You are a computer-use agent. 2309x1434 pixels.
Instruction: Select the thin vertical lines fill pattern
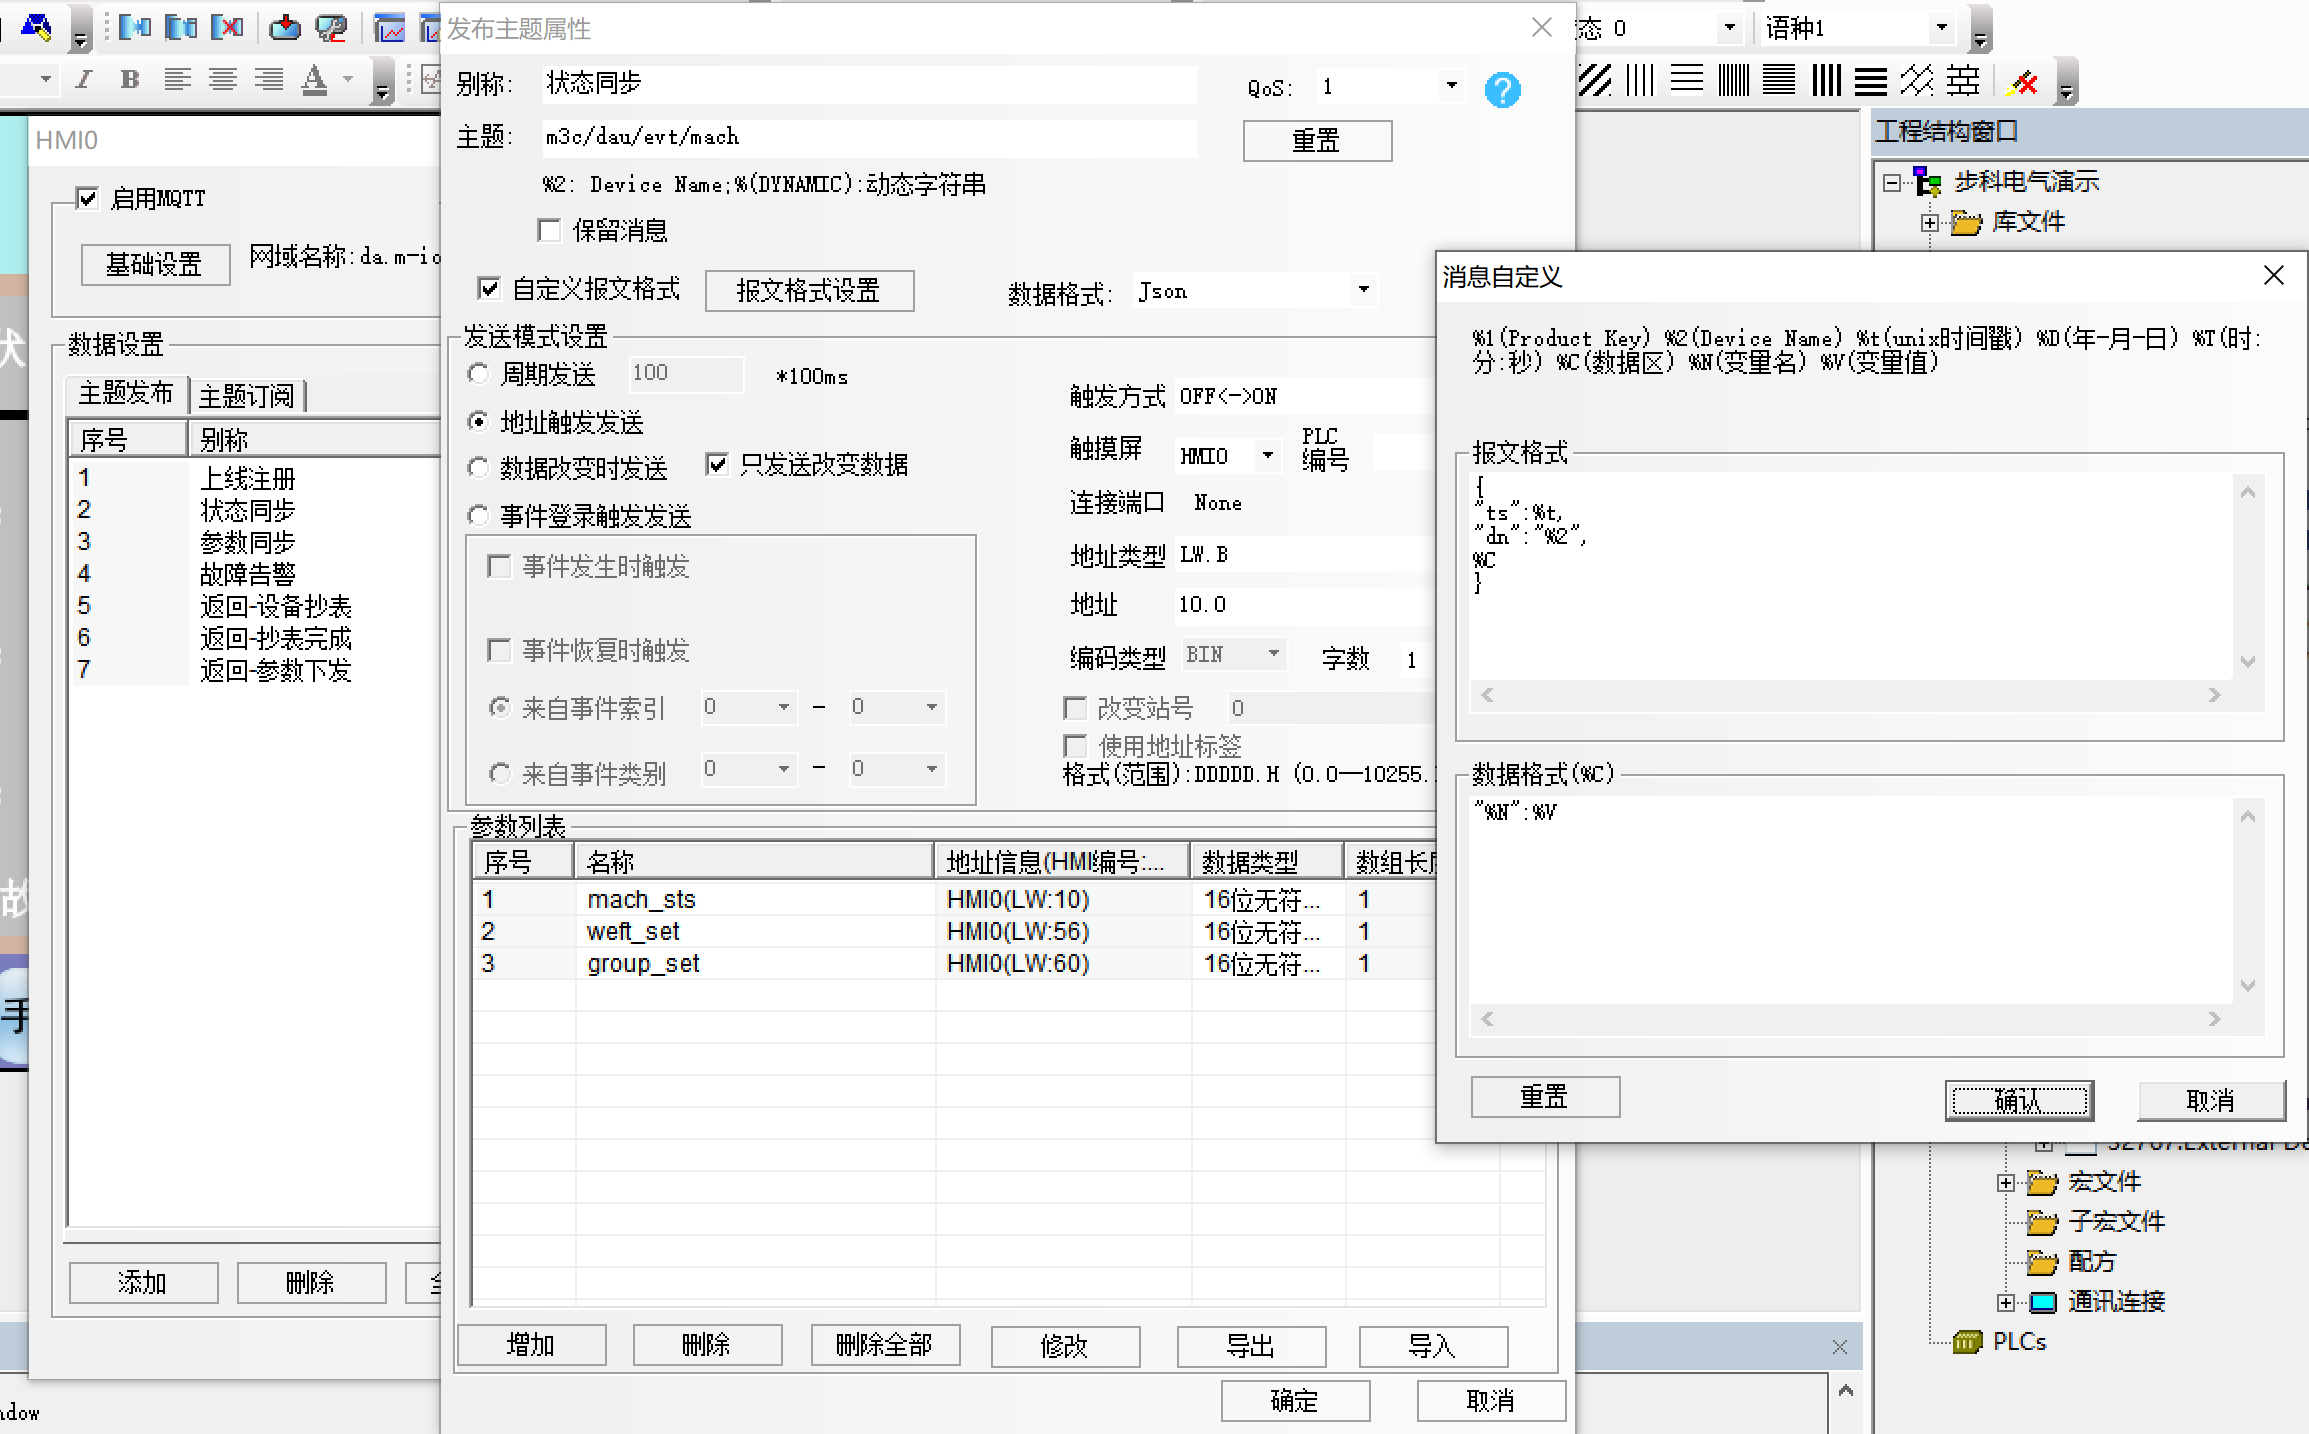[x=1641, y=80]
